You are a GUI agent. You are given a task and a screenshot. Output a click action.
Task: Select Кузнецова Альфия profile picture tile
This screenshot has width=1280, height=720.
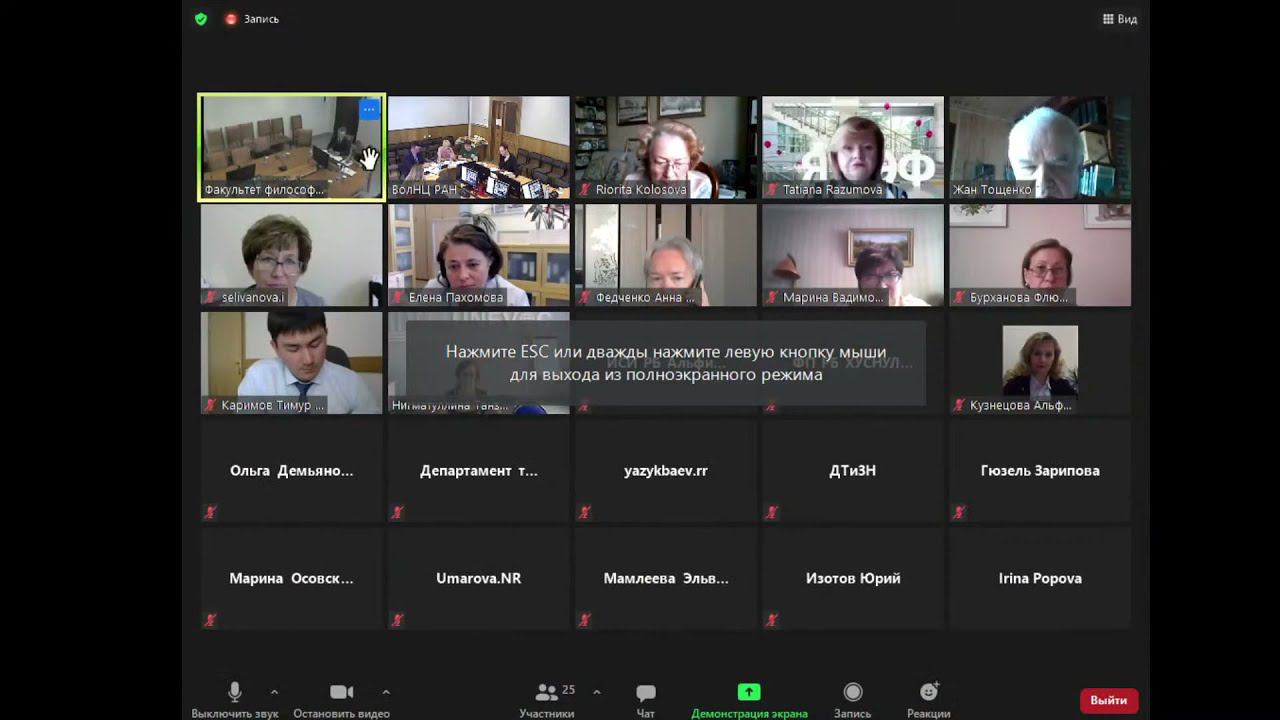click(1040, 361)
